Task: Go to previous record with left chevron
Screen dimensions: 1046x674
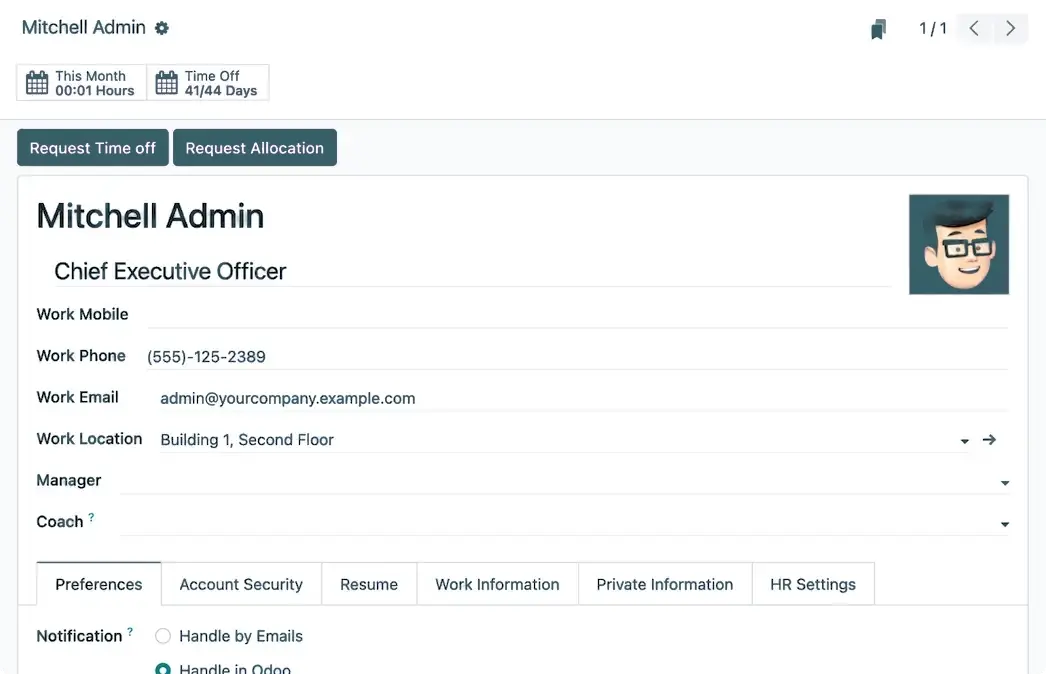Action: coord(974,29)
